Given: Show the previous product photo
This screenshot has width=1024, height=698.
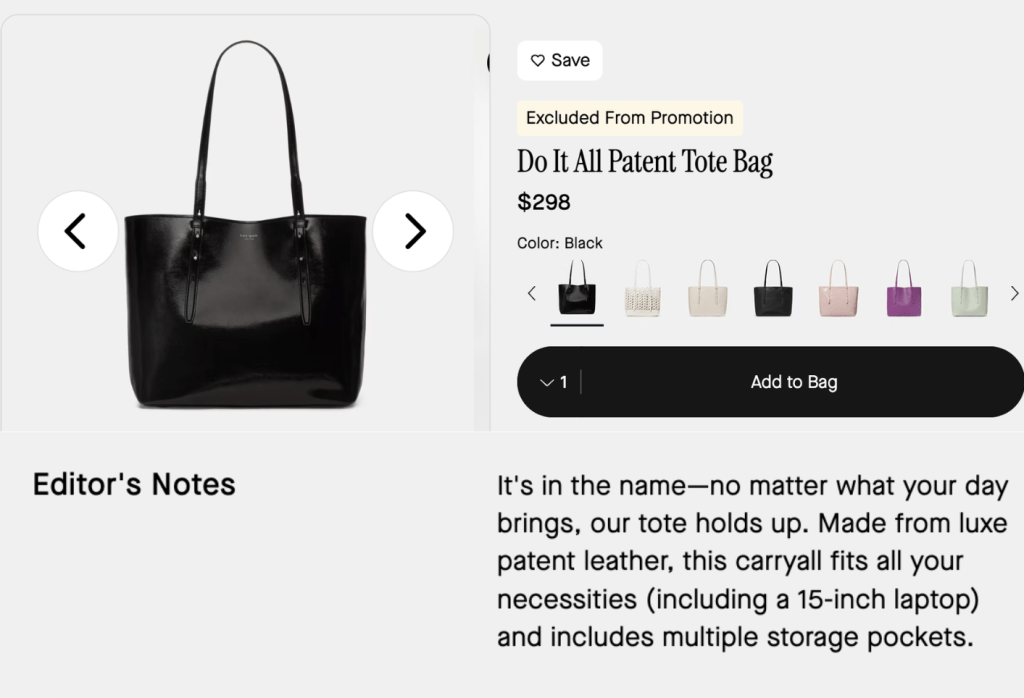Looking at the screenshot, I should point(77,231).
